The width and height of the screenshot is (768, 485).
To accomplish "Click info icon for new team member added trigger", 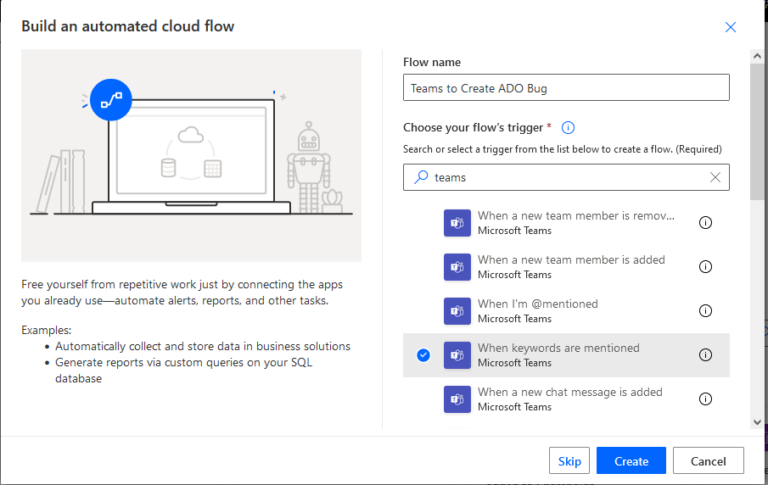I will click(x=705, y=267).
